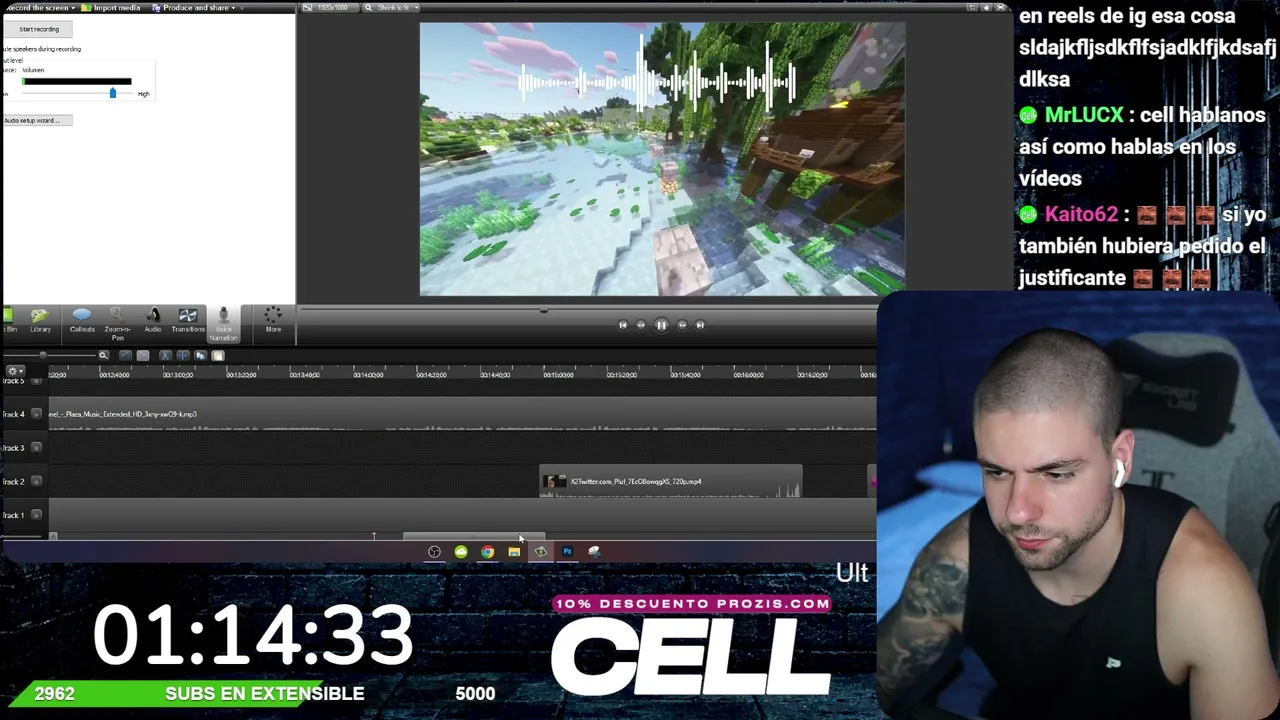The width and height of the screenshot is (1280, 720).
Task: Toggle the lock on Track 2
Action: (x=37, y=481)
